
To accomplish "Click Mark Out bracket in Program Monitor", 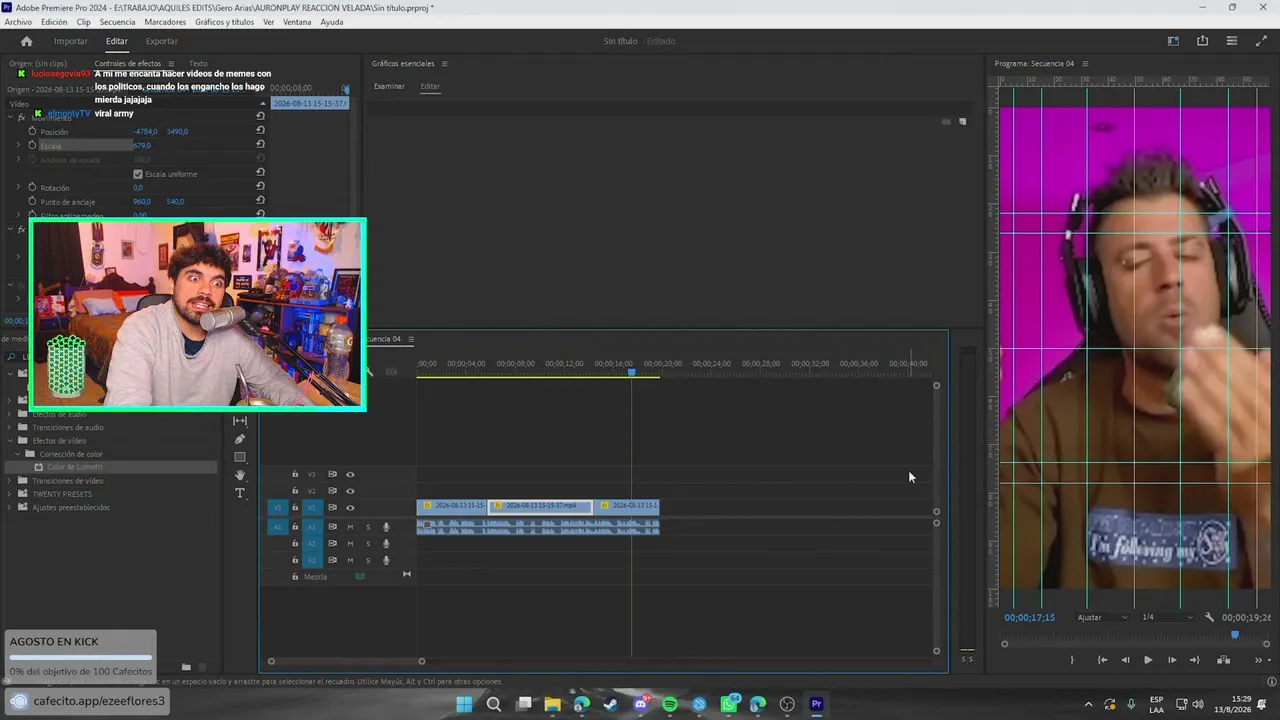I will (x=1072, y=660).
